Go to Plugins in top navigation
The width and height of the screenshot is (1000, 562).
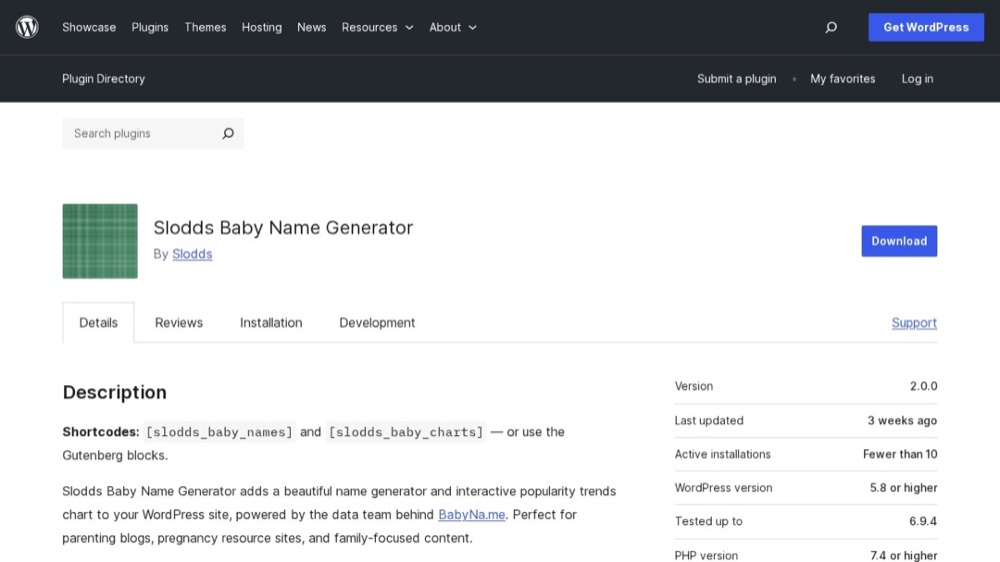click(150, 27)
